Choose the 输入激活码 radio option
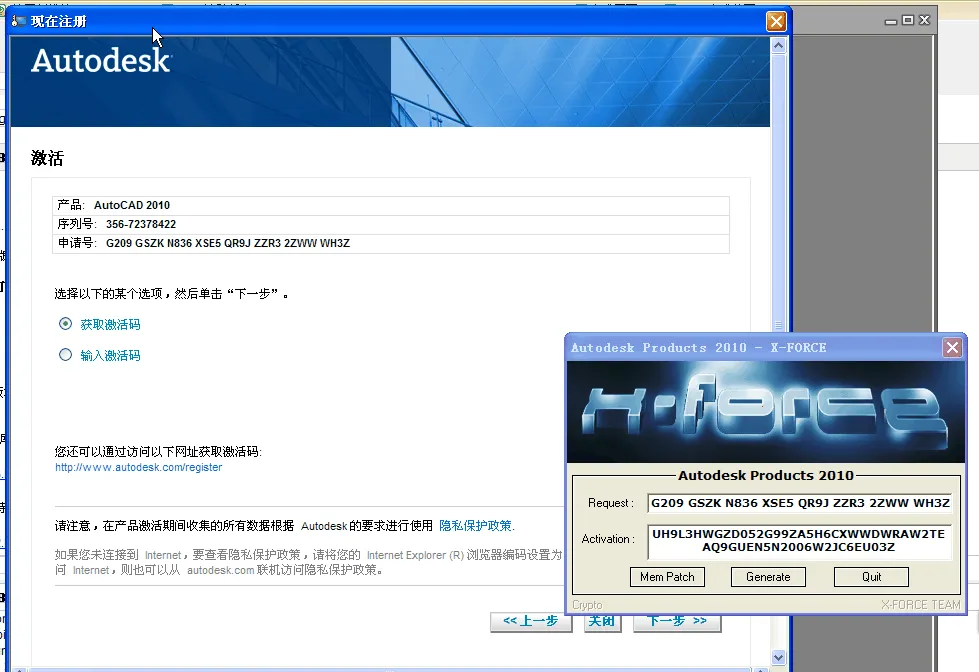This screenshot has width=979, height=672. (x=66, y=355)
